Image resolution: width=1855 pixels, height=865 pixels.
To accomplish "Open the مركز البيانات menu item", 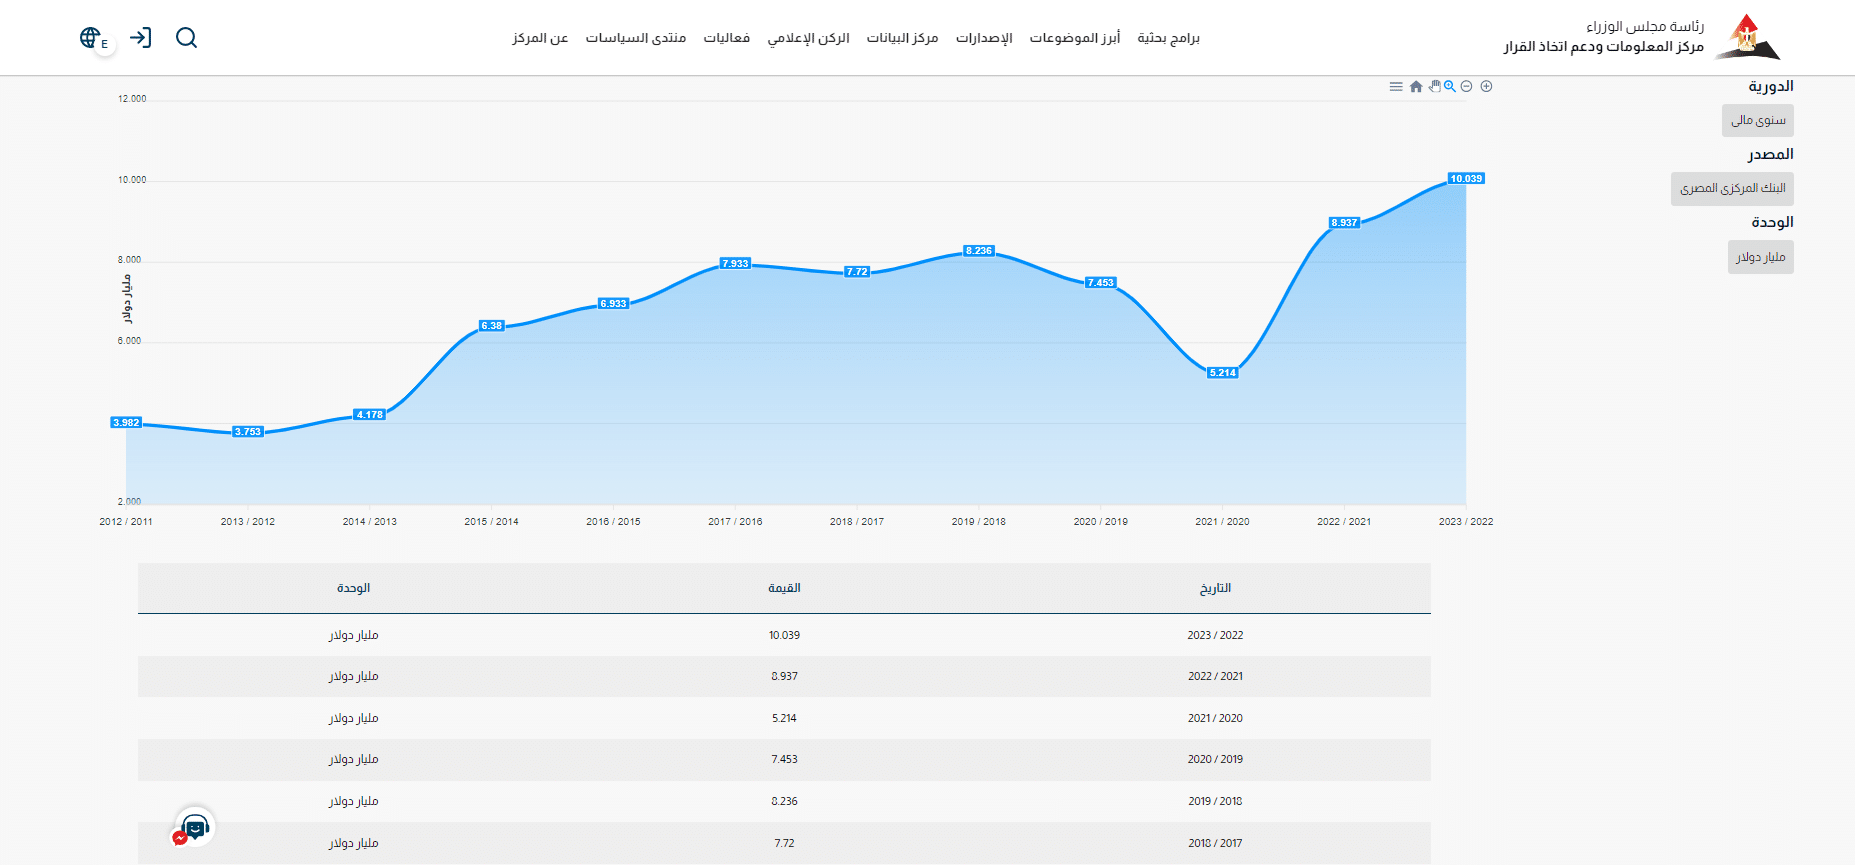I will [x=902, y=38].
